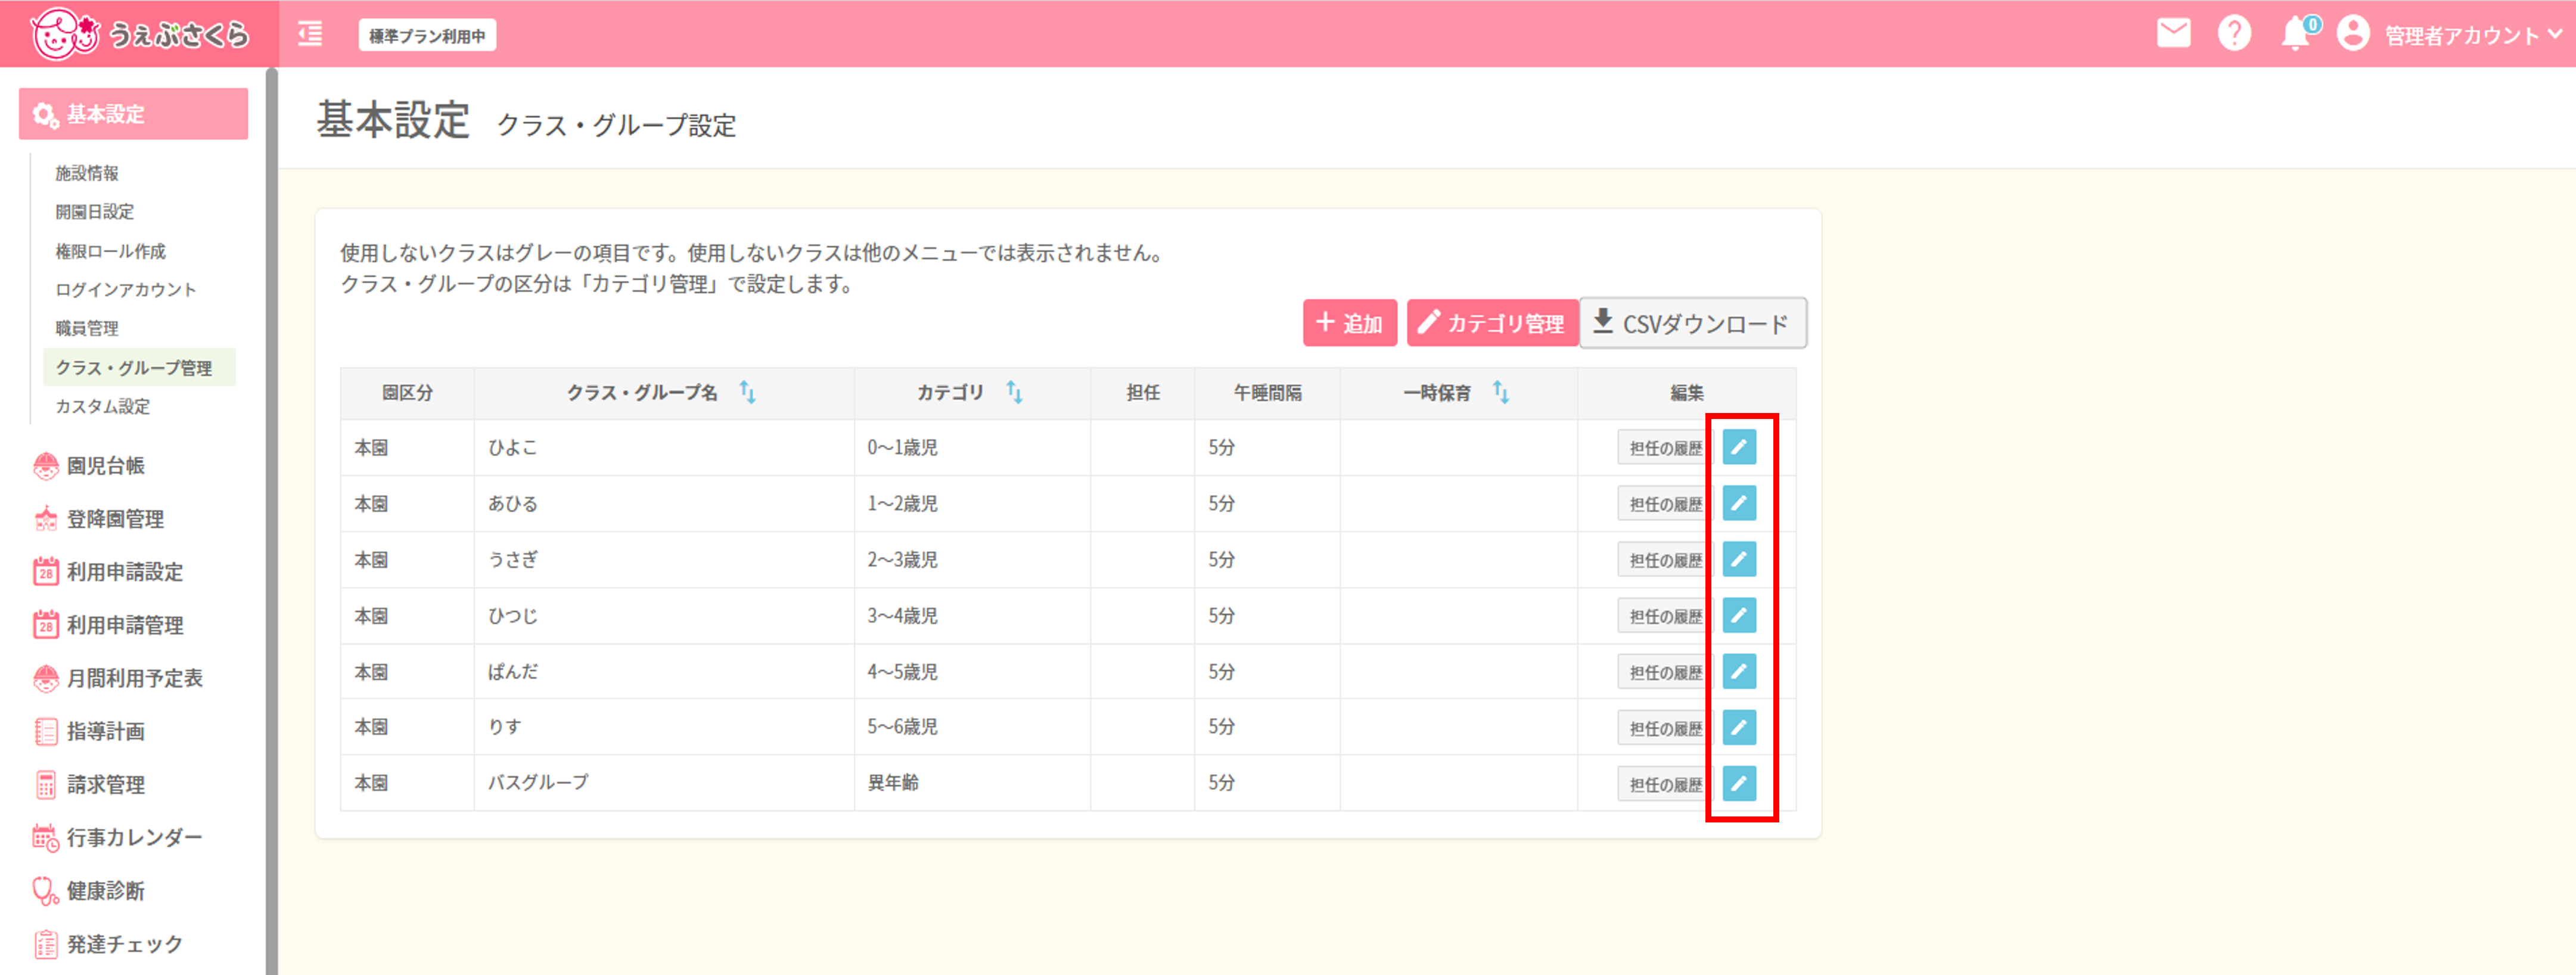Edit the りす class with pencil icon
The image size is (2576, 975).
(1739, 727)
